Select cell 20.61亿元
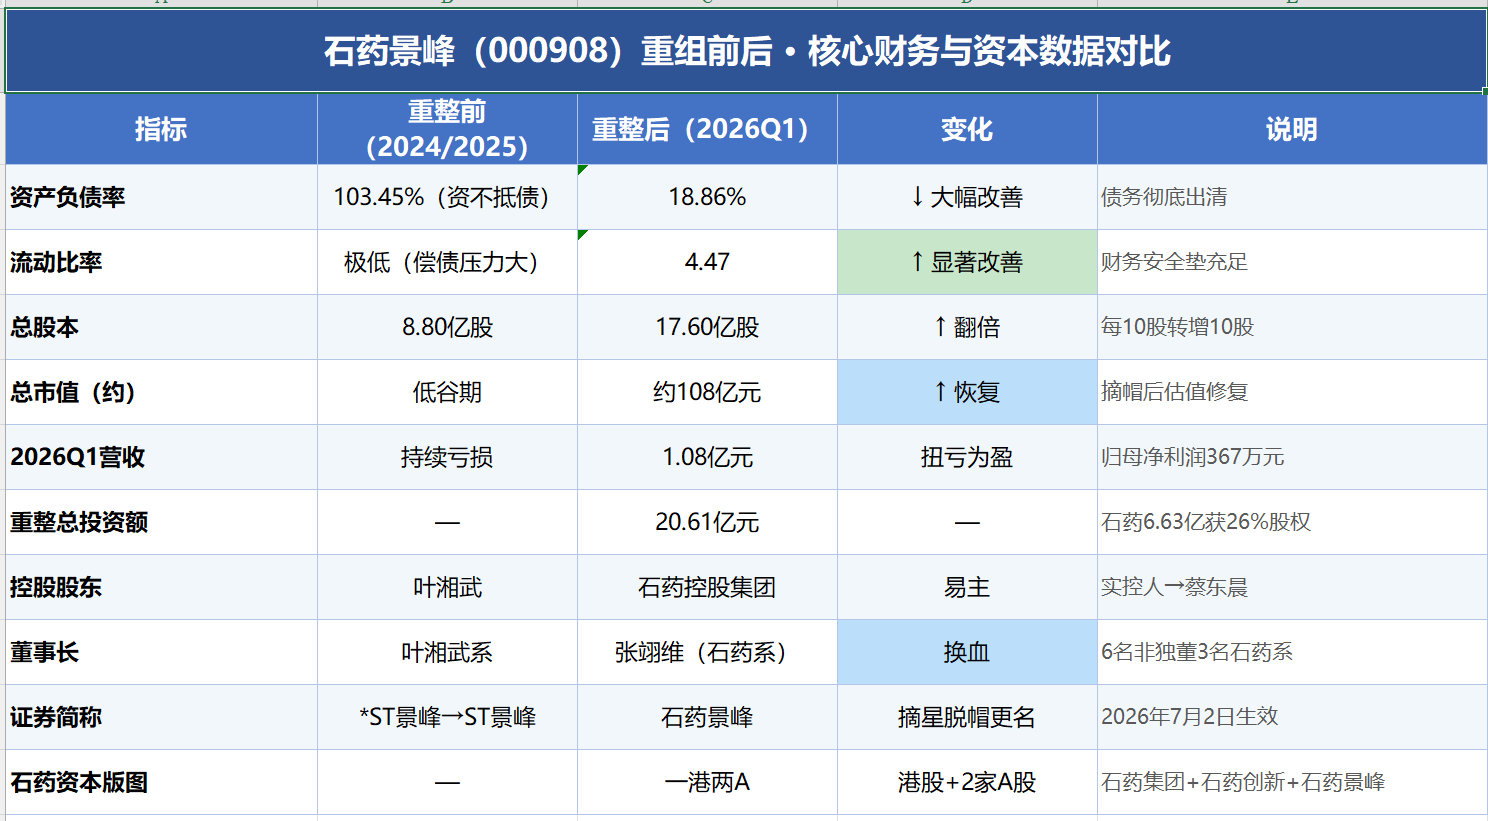The image size is (1488, 821). click(x=707, y=522)
